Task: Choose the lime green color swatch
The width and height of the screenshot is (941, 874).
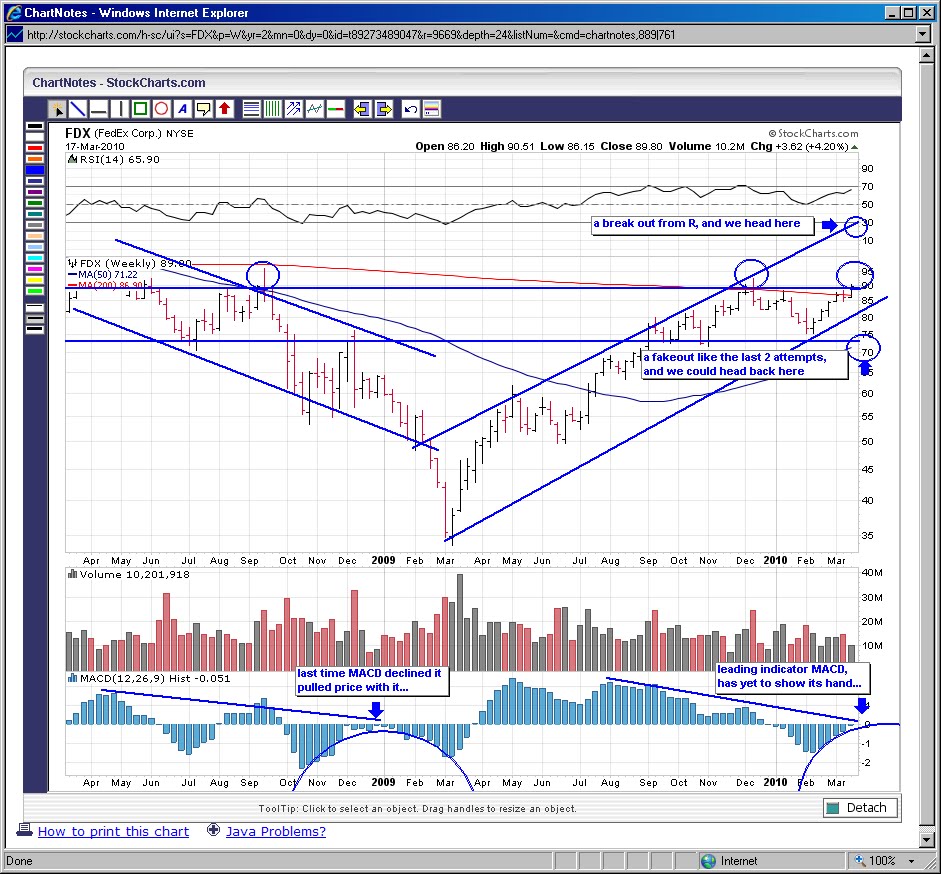Action: 35,291
